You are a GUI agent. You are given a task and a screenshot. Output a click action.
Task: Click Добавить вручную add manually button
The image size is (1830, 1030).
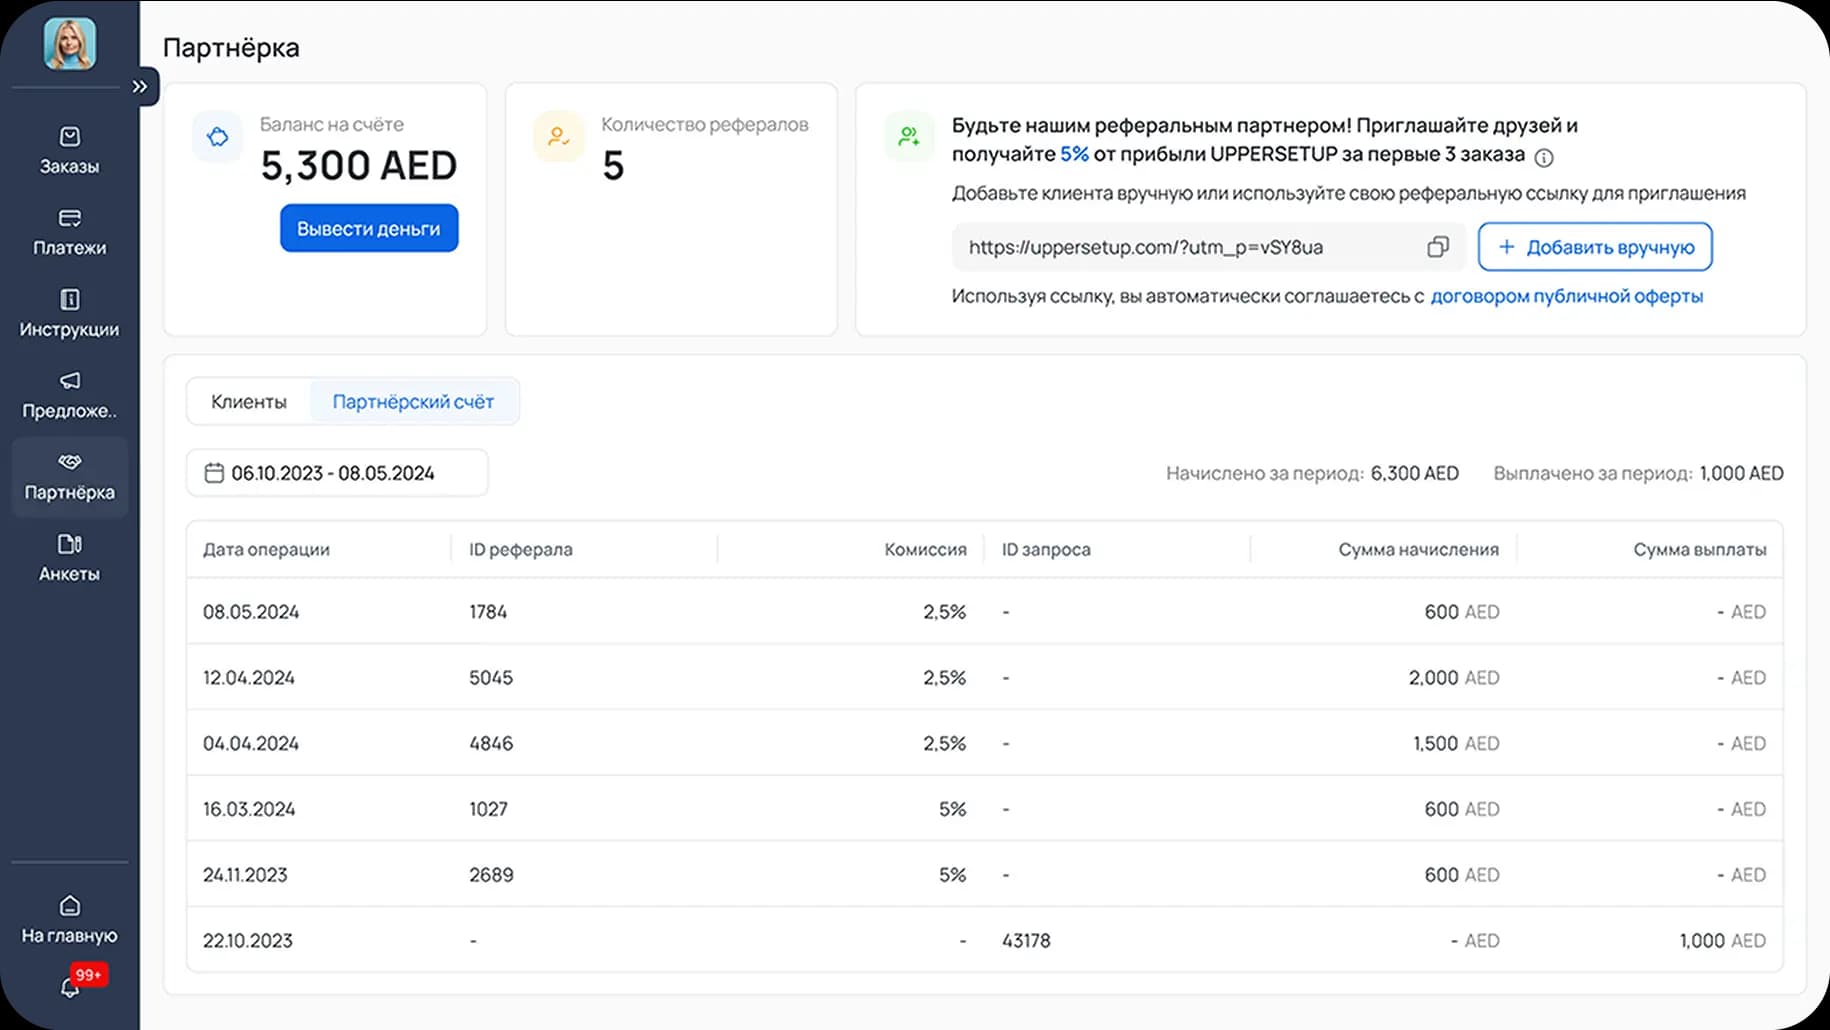[1595, 247]
